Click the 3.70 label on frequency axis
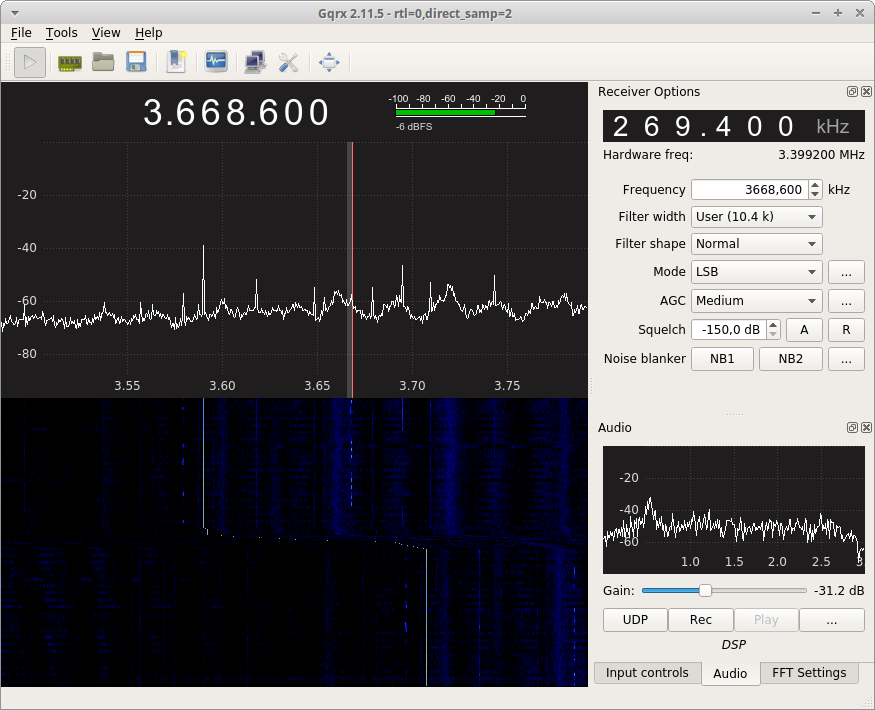This screenshot has width=875, height=710. coord(412,386)
